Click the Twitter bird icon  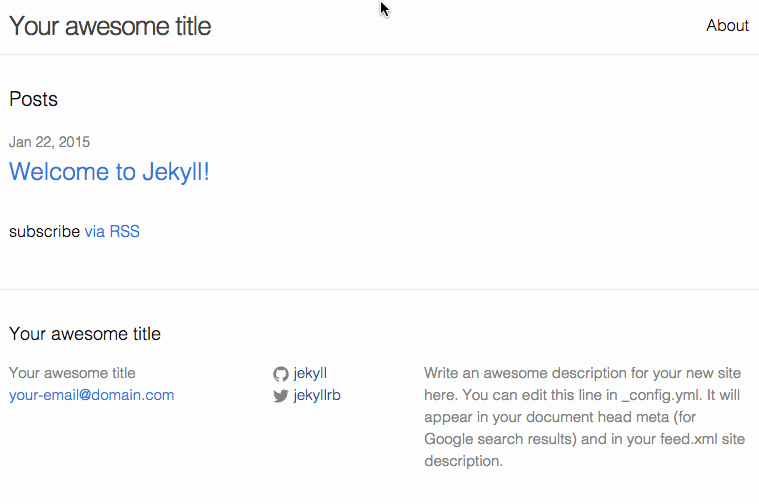coord(280,396)
